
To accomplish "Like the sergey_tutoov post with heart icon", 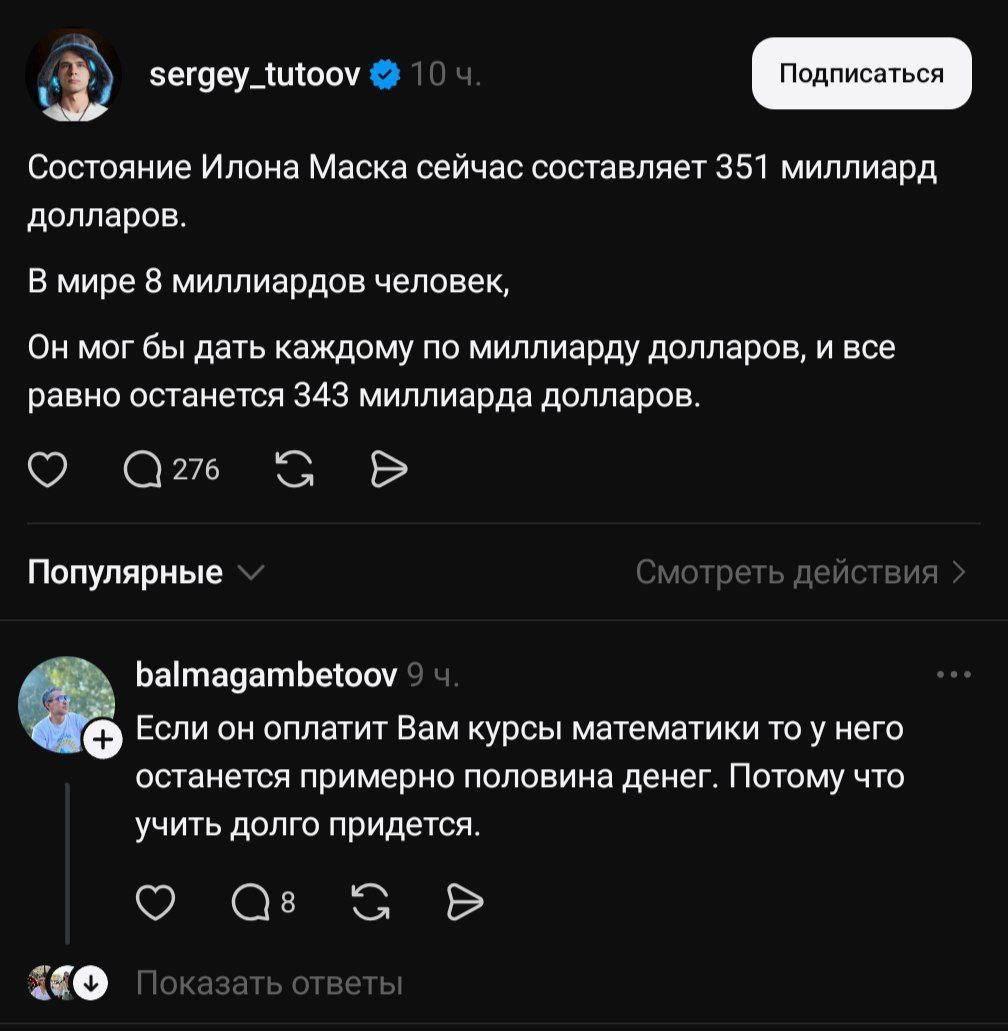I will point(47,469).
